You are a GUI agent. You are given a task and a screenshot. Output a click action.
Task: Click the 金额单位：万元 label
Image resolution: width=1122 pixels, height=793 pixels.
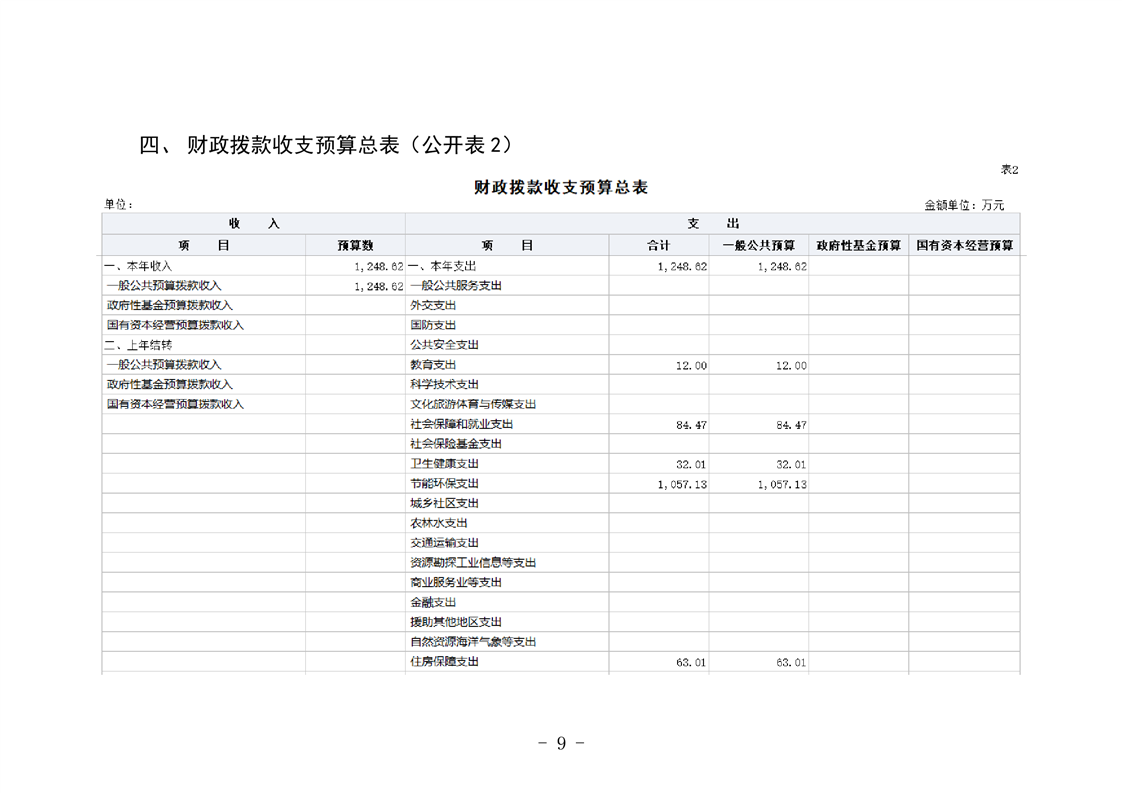click(964, 205)
